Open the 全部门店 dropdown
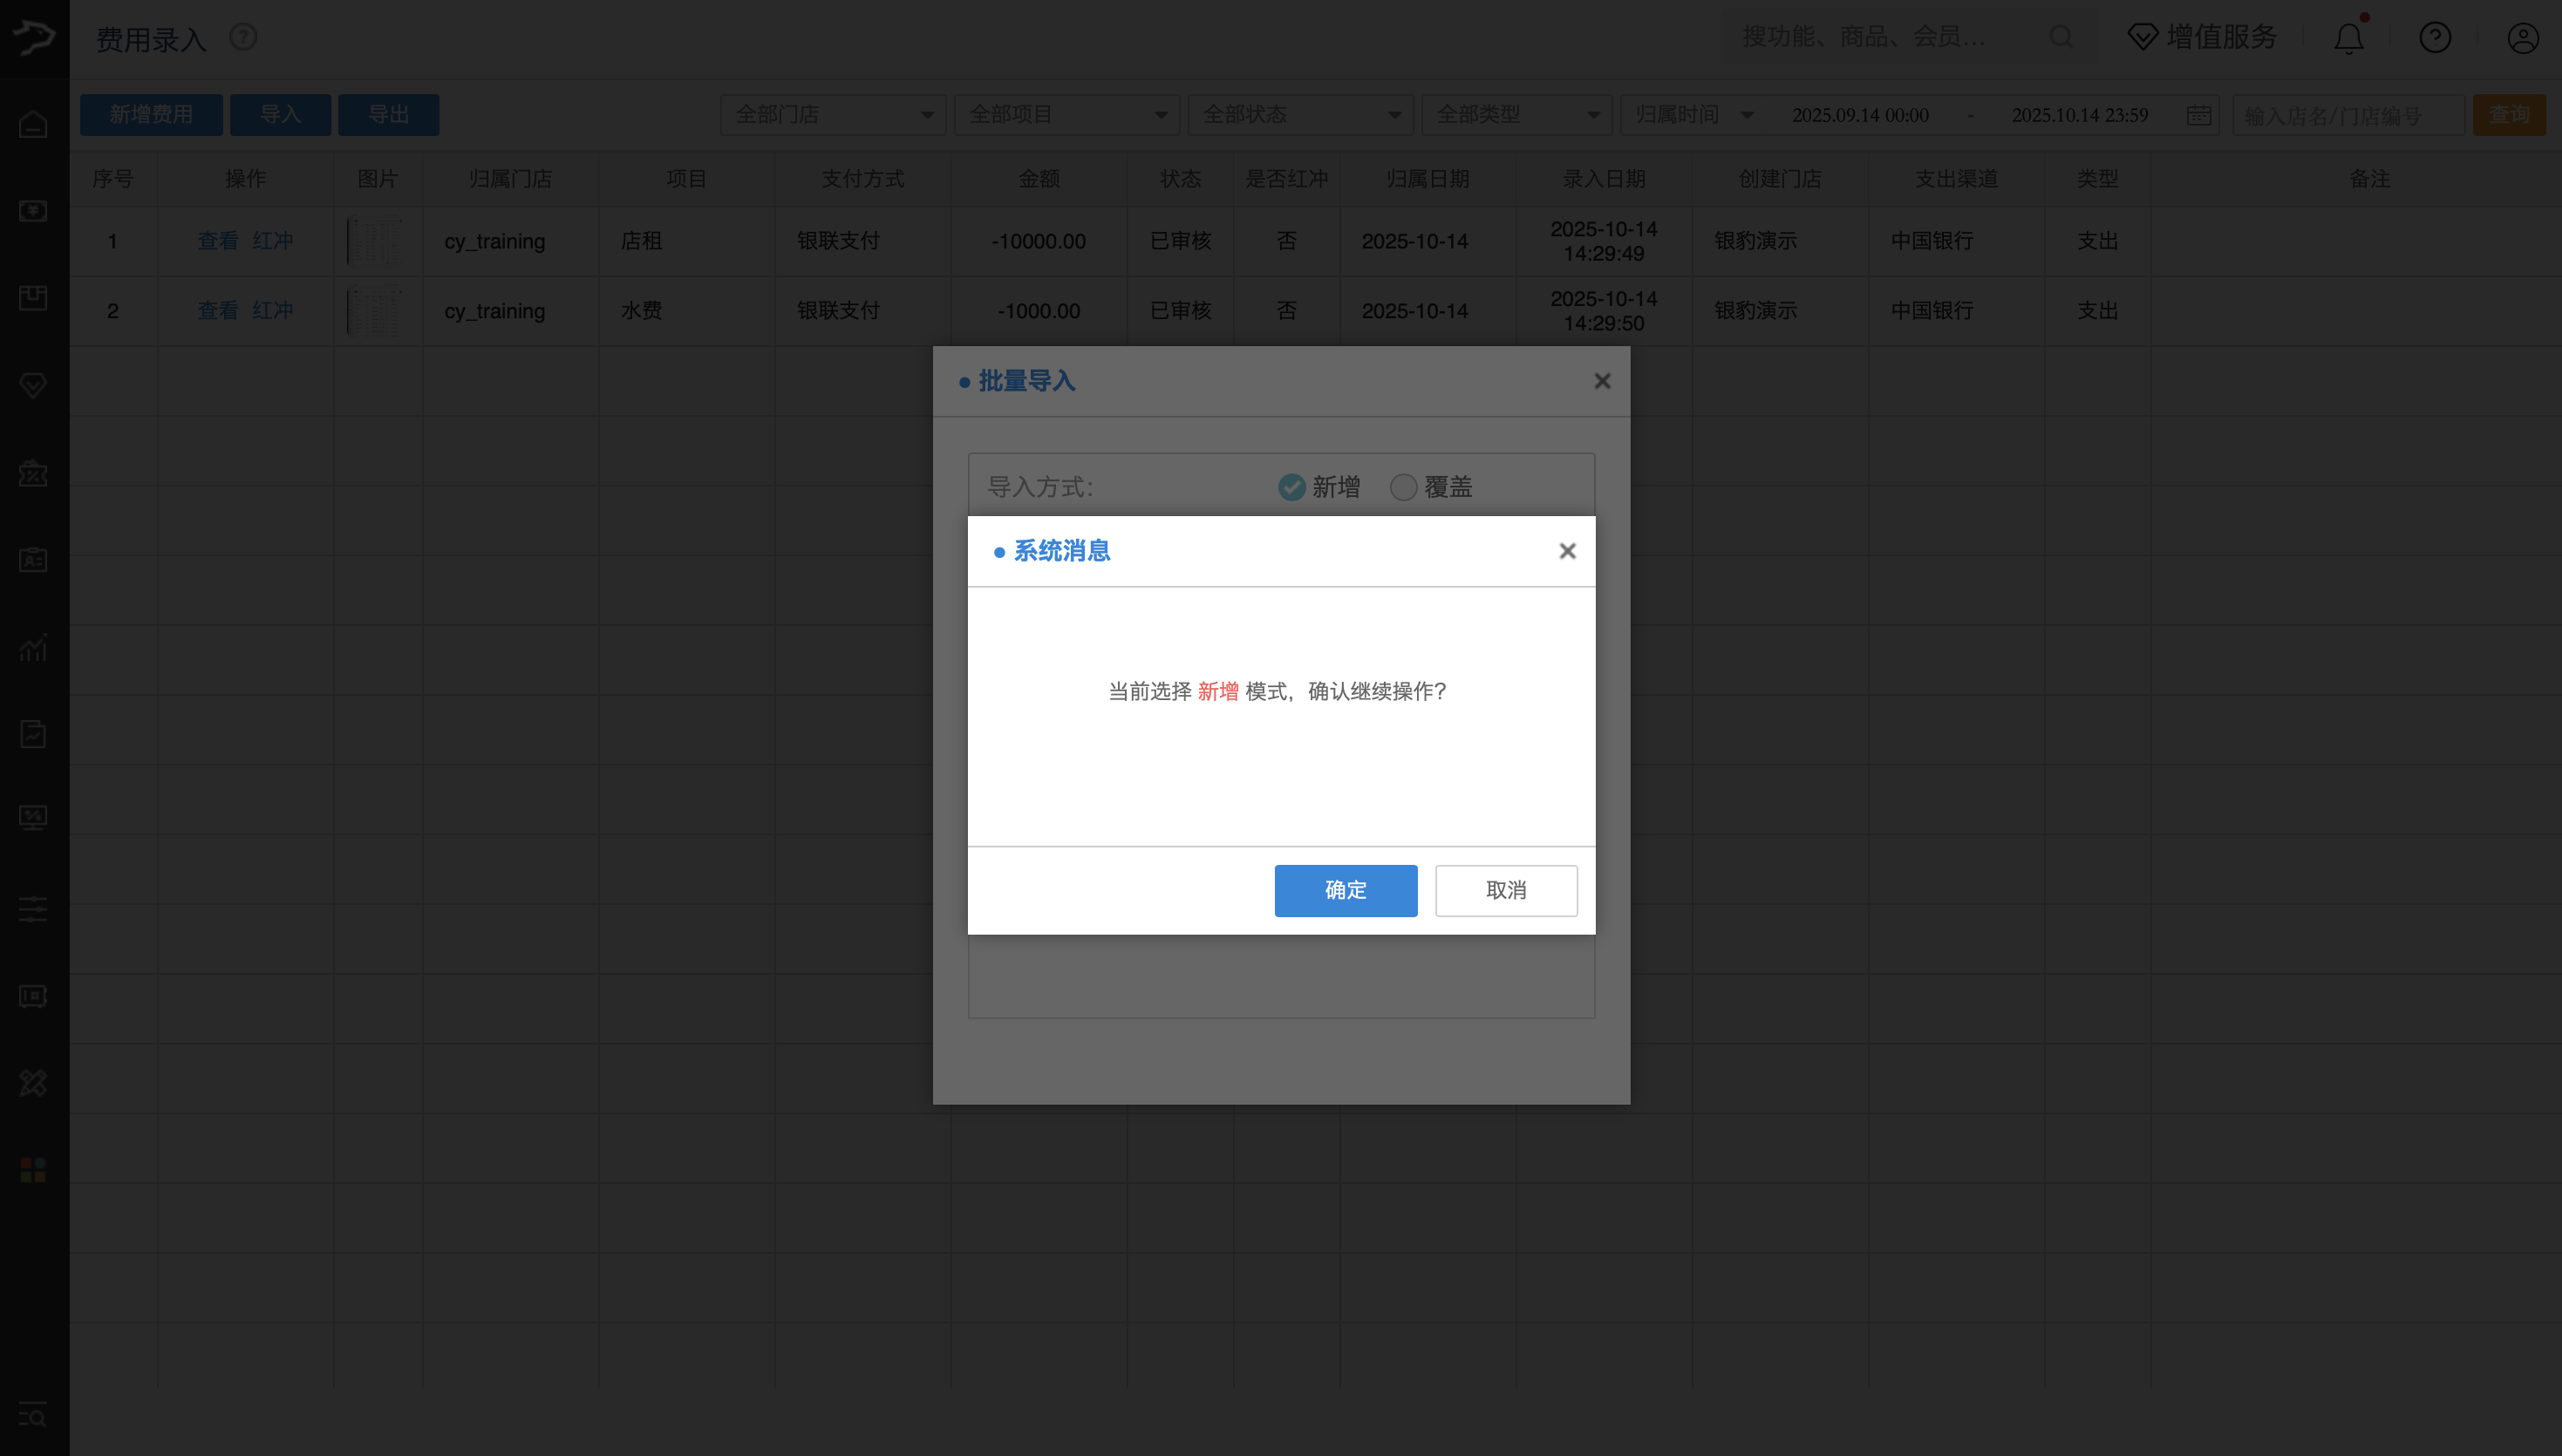Screen dimensions: 2562x1456 [833, 114]
